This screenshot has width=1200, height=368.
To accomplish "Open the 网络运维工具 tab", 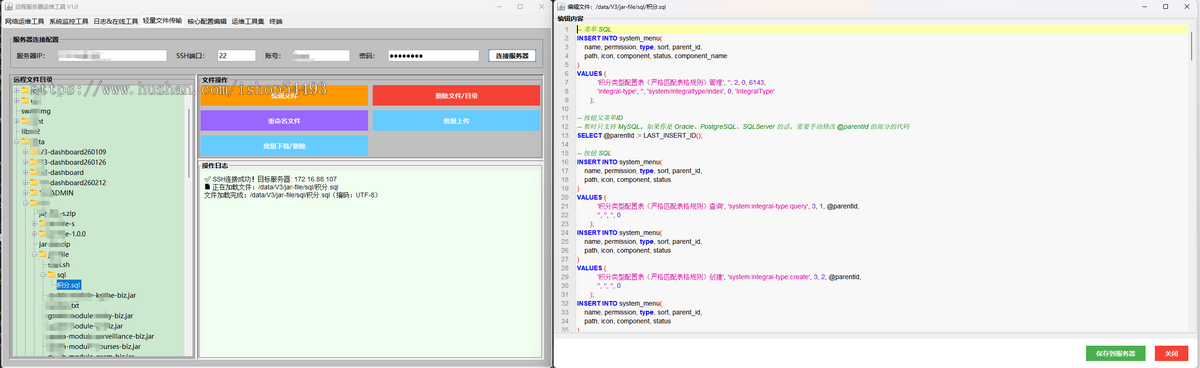I will pyautogui.click(x=25, y=20).
